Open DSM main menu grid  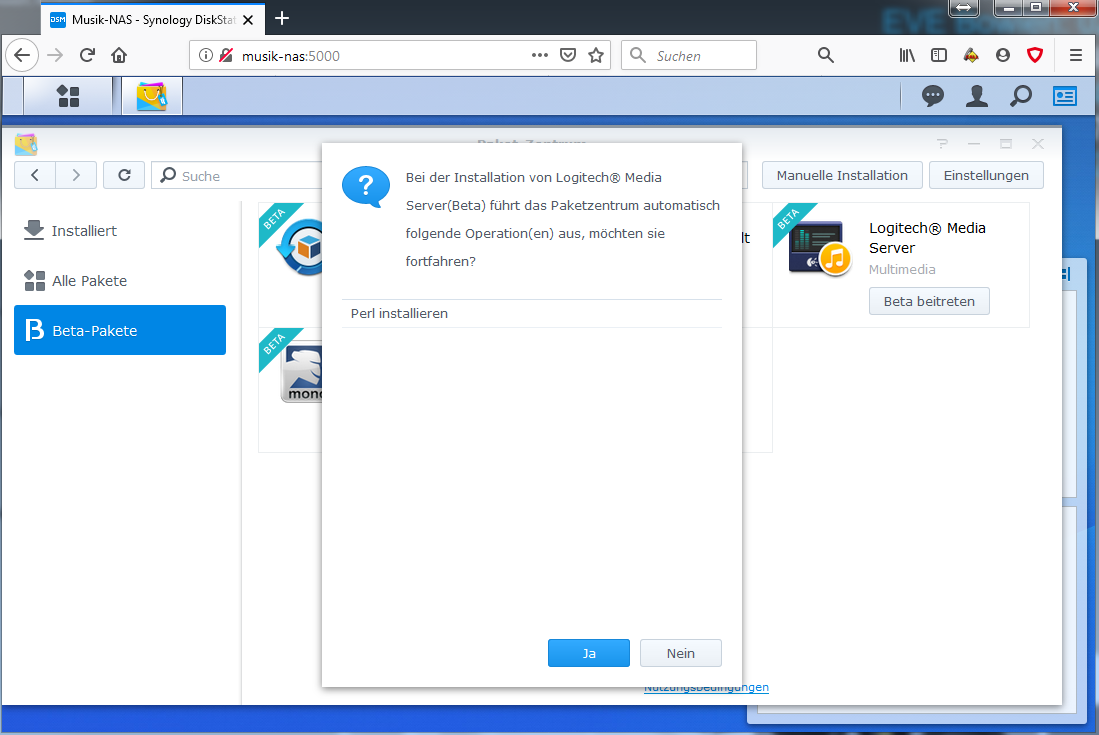[68, 96]
